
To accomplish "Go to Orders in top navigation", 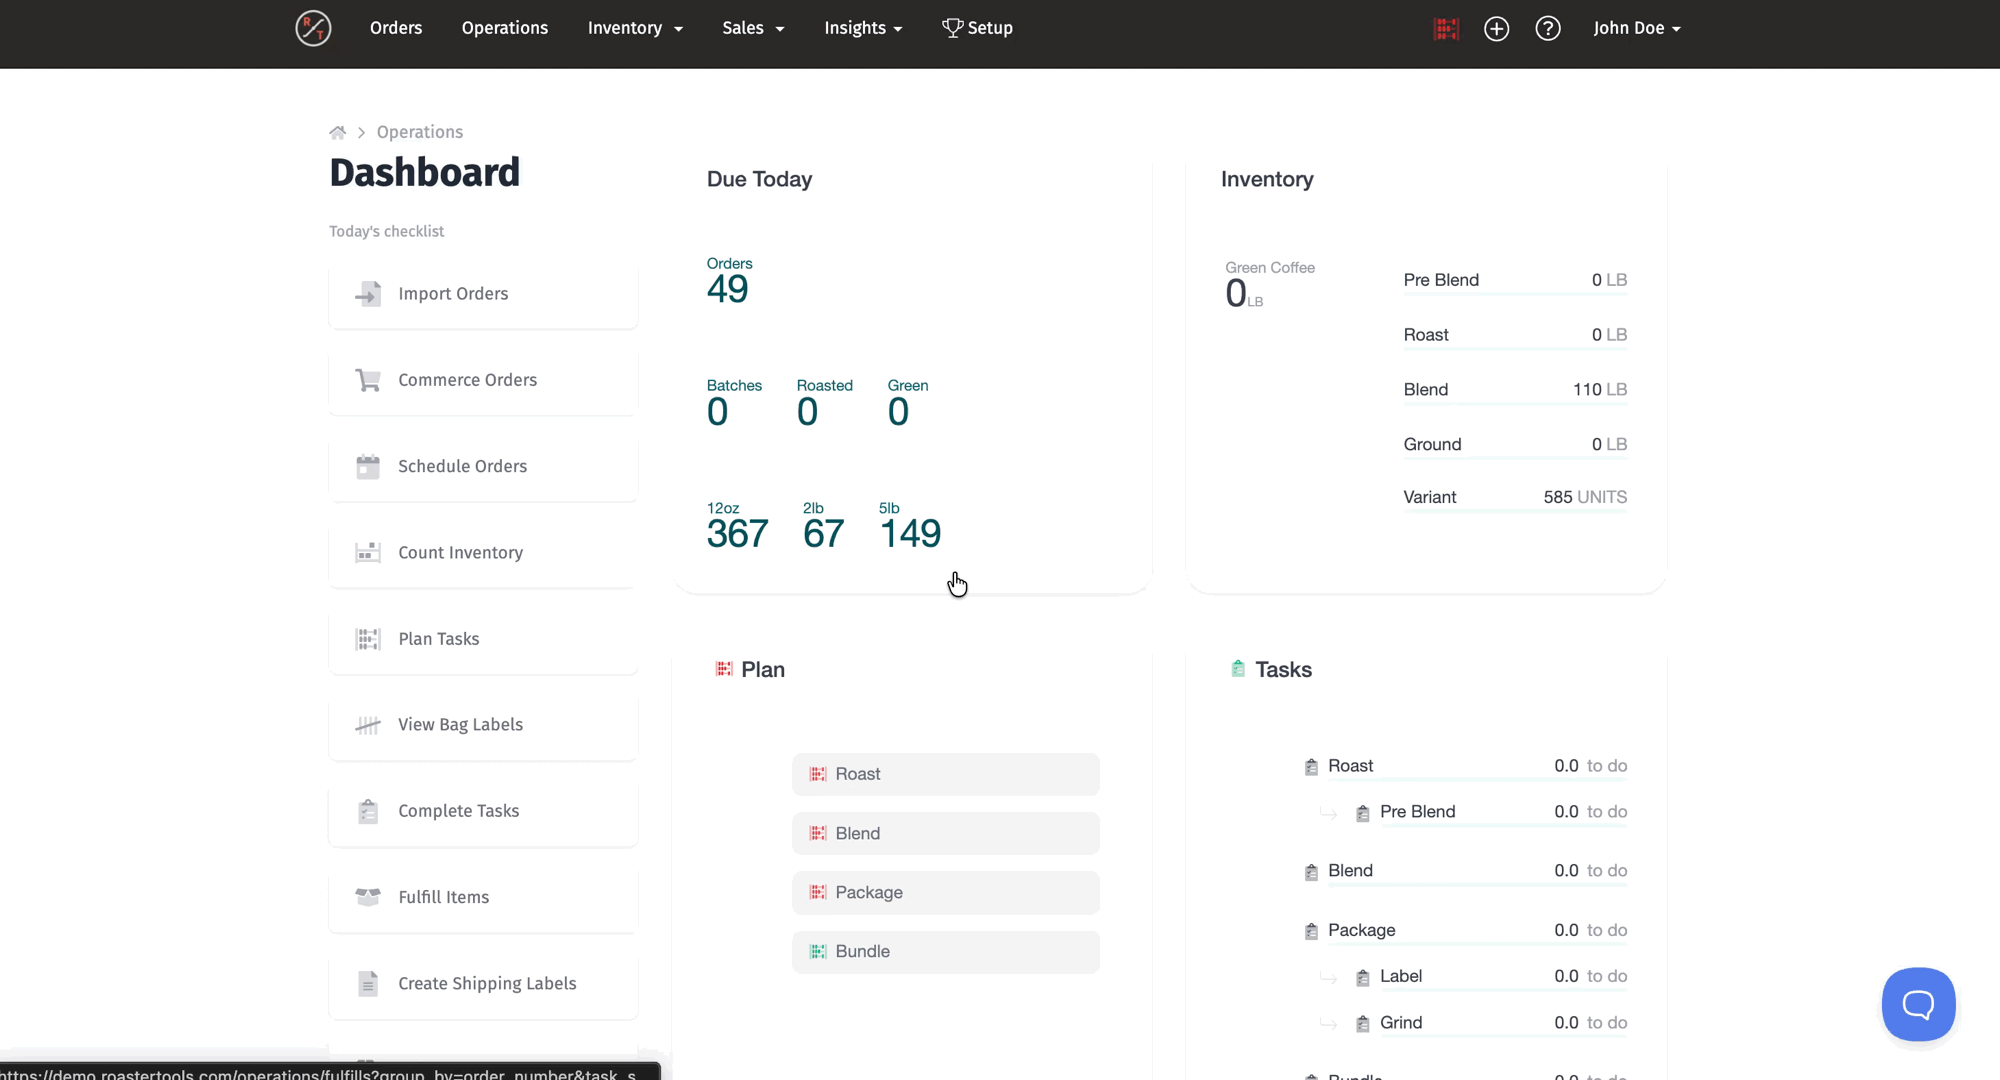I will pos(396,28).
